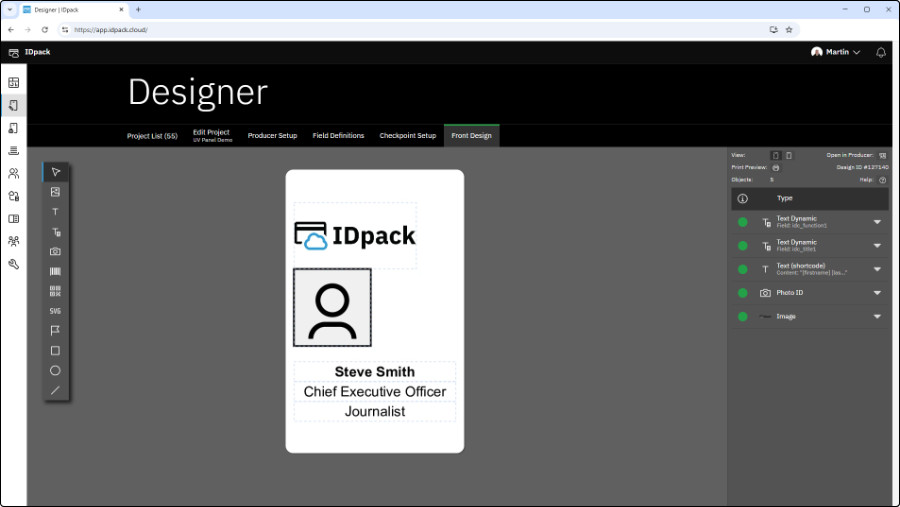The image size is (900, 507).
Task: Open the Designer icon in left sidebar
Action: (x=14, y=105)
